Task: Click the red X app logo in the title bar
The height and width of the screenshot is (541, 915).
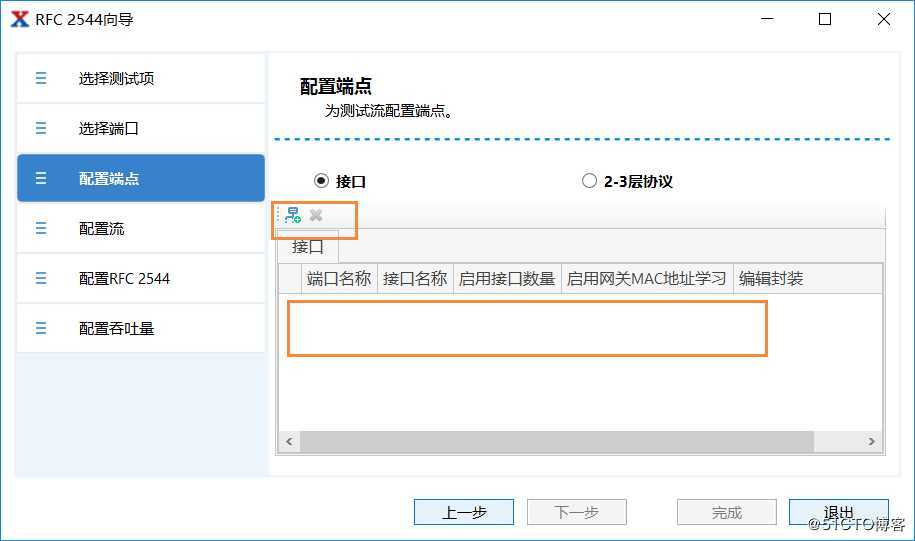Action: (x=20, y=19)
